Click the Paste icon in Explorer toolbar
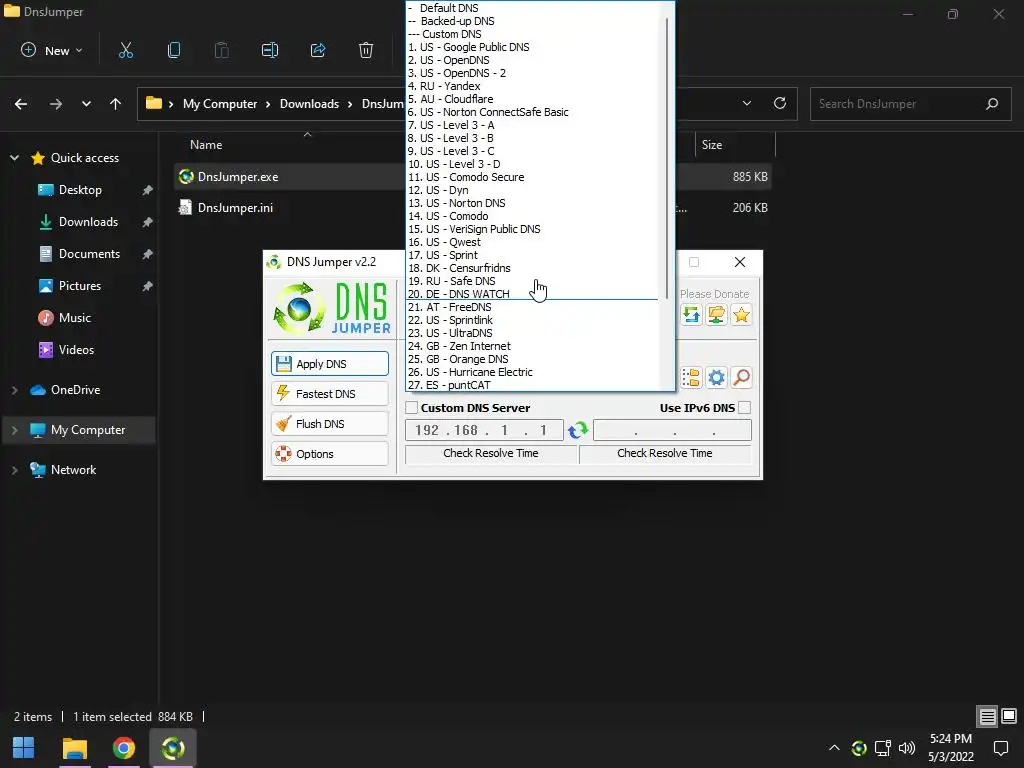 coord(222,50)
